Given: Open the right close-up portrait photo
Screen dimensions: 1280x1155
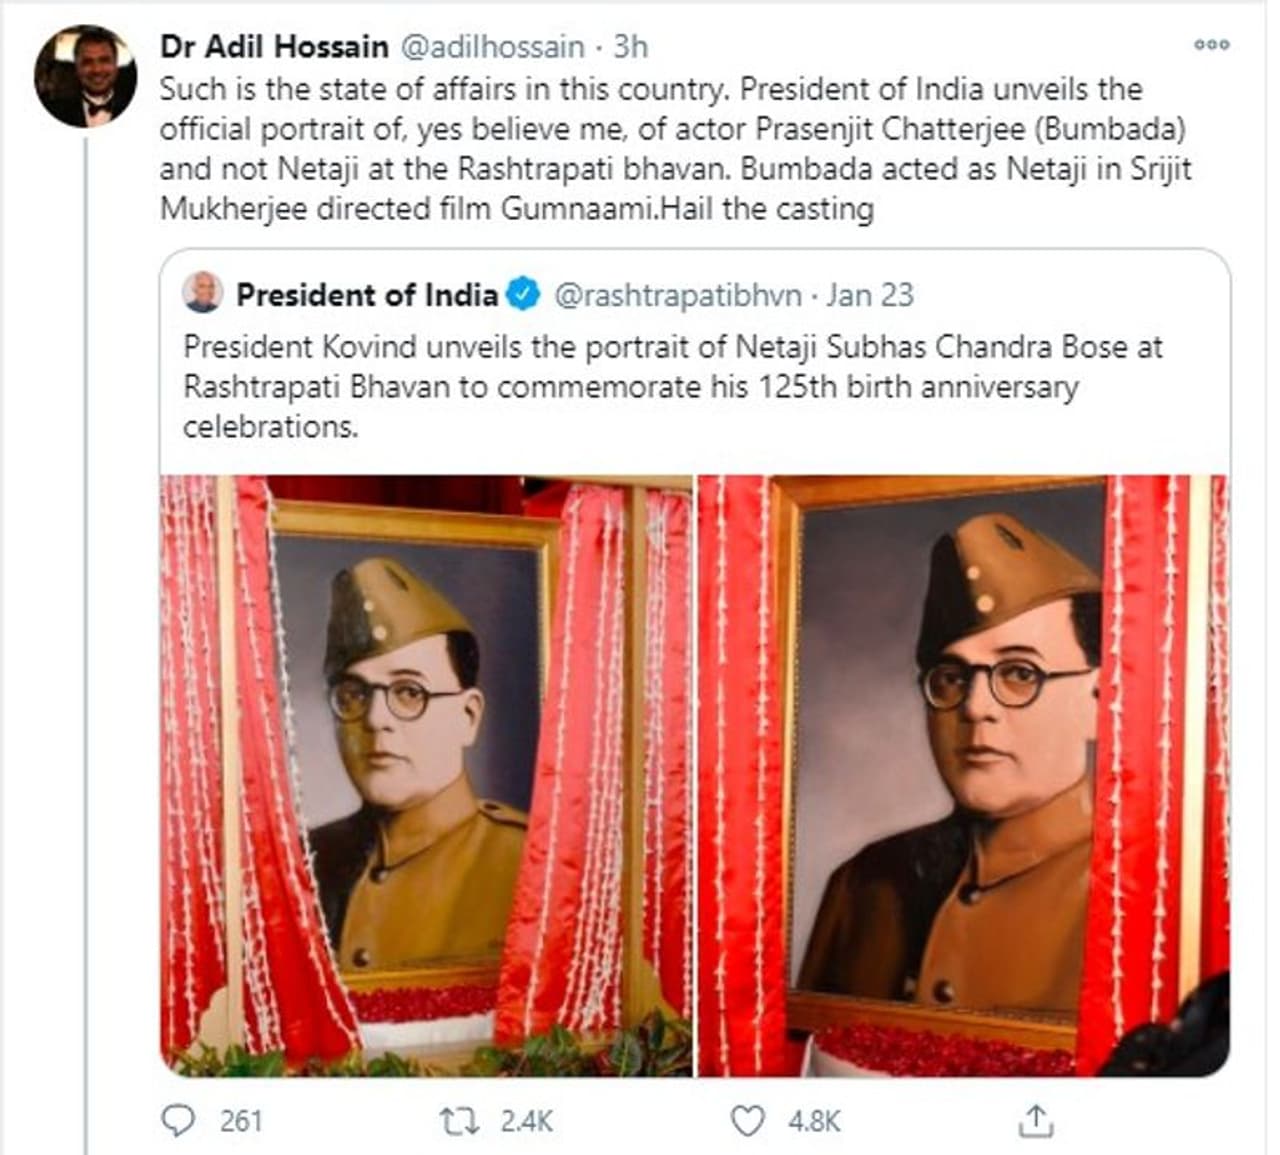Looking at the screenshot, I should point(963,775).
